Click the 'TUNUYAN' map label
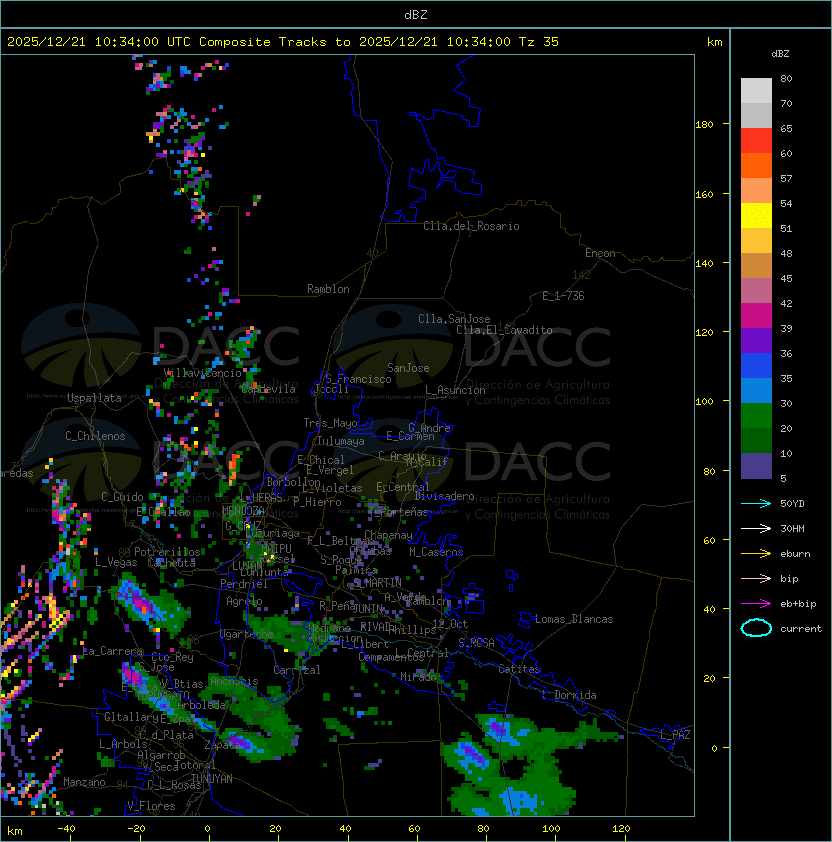Screen dimensions: 832x842 [x=212, y=779]
